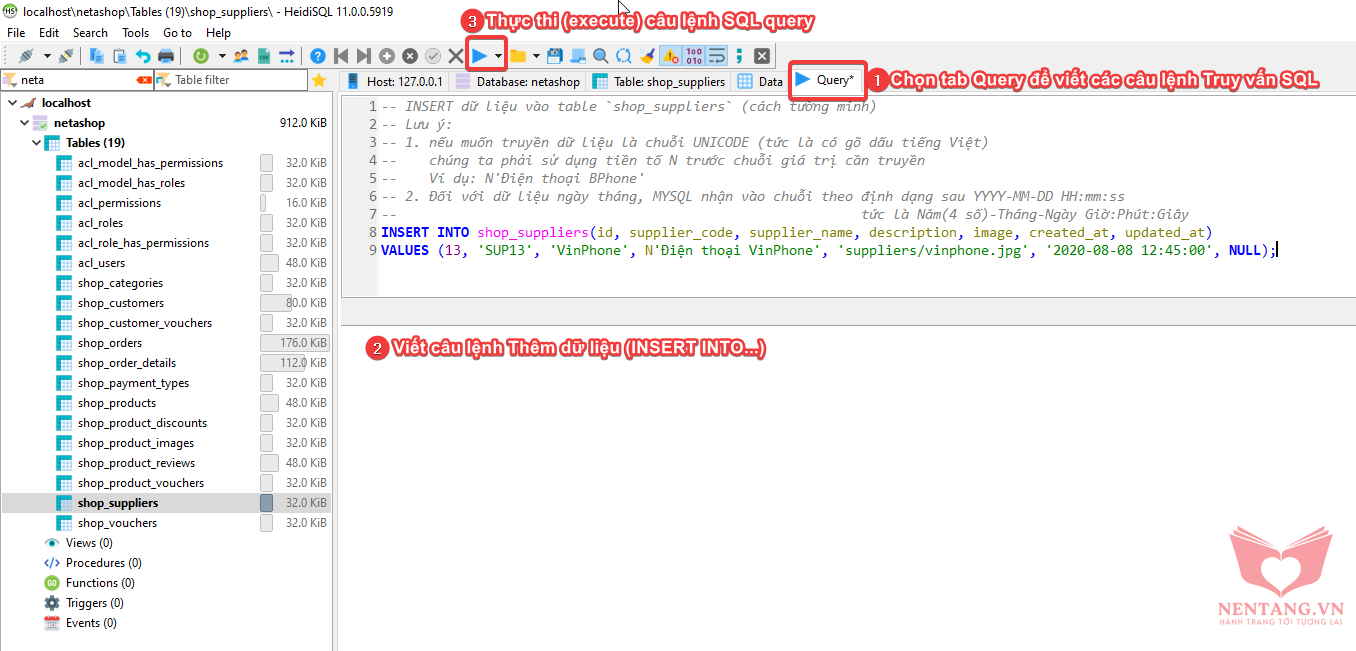Image resolution: width=1356 pixels, height=651 pixels.
Task: Open the dropdown arrow beside run button
Action: (498, 56)
